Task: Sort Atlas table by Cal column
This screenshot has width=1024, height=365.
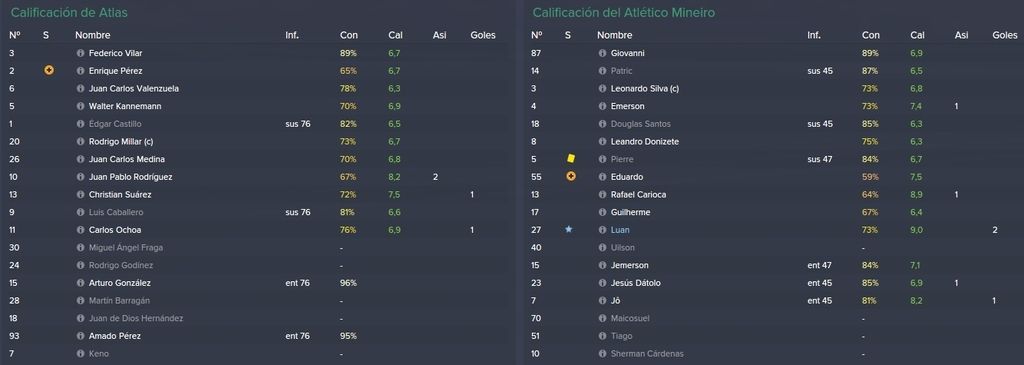Action: [395, 35]
